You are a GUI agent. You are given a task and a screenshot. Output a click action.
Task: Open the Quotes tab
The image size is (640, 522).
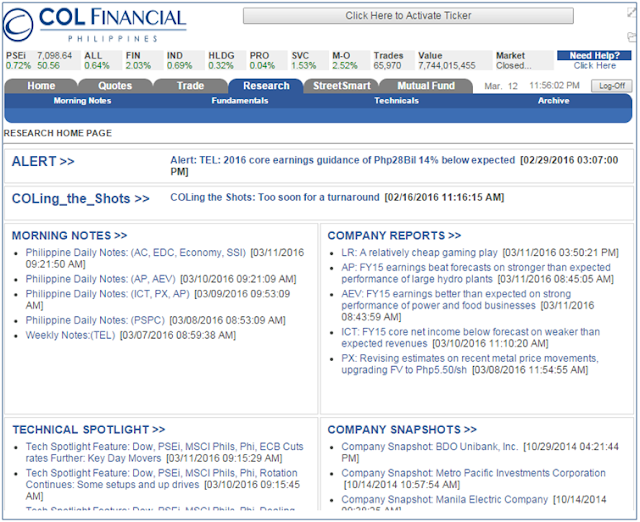coord(115,86)
